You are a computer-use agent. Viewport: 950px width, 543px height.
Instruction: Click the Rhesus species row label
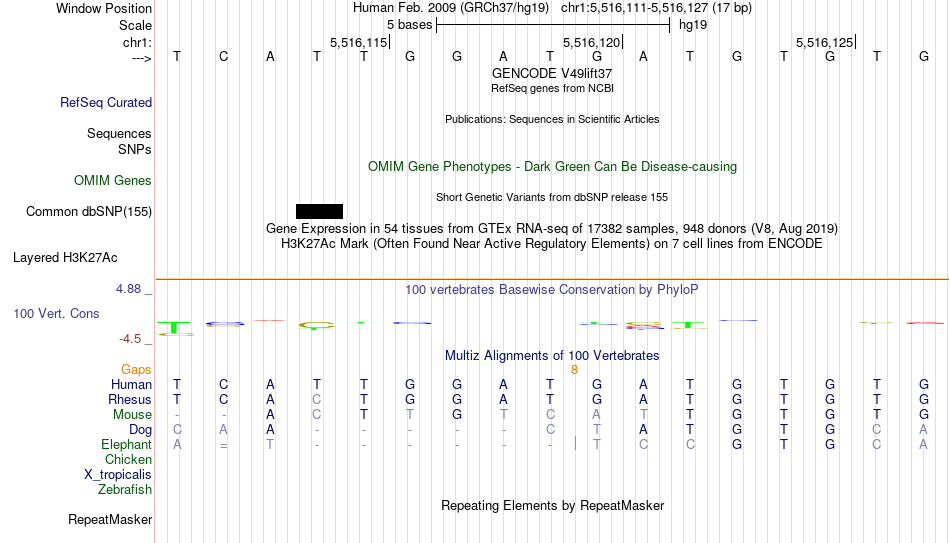tap(130, 399)
